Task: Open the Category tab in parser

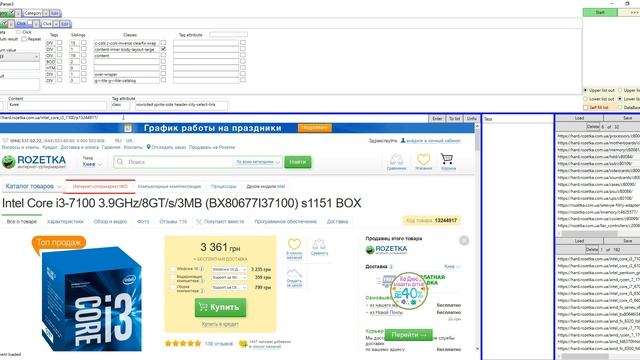Action: point(33,13)
